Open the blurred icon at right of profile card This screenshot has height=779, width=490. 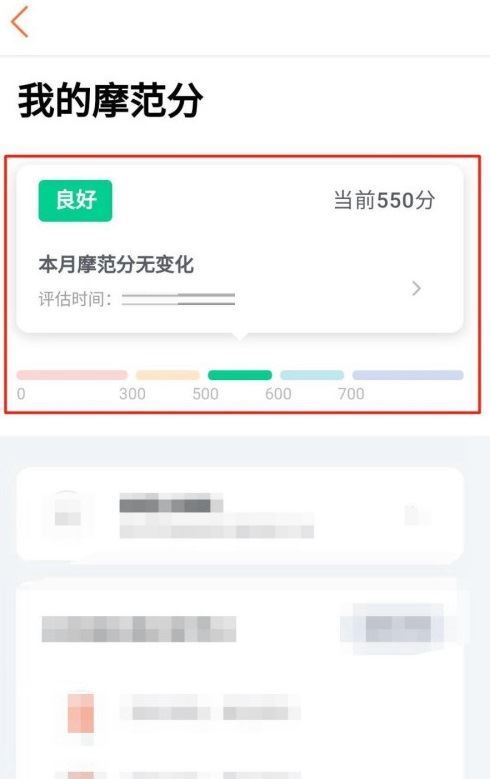(x=417, y=515)
